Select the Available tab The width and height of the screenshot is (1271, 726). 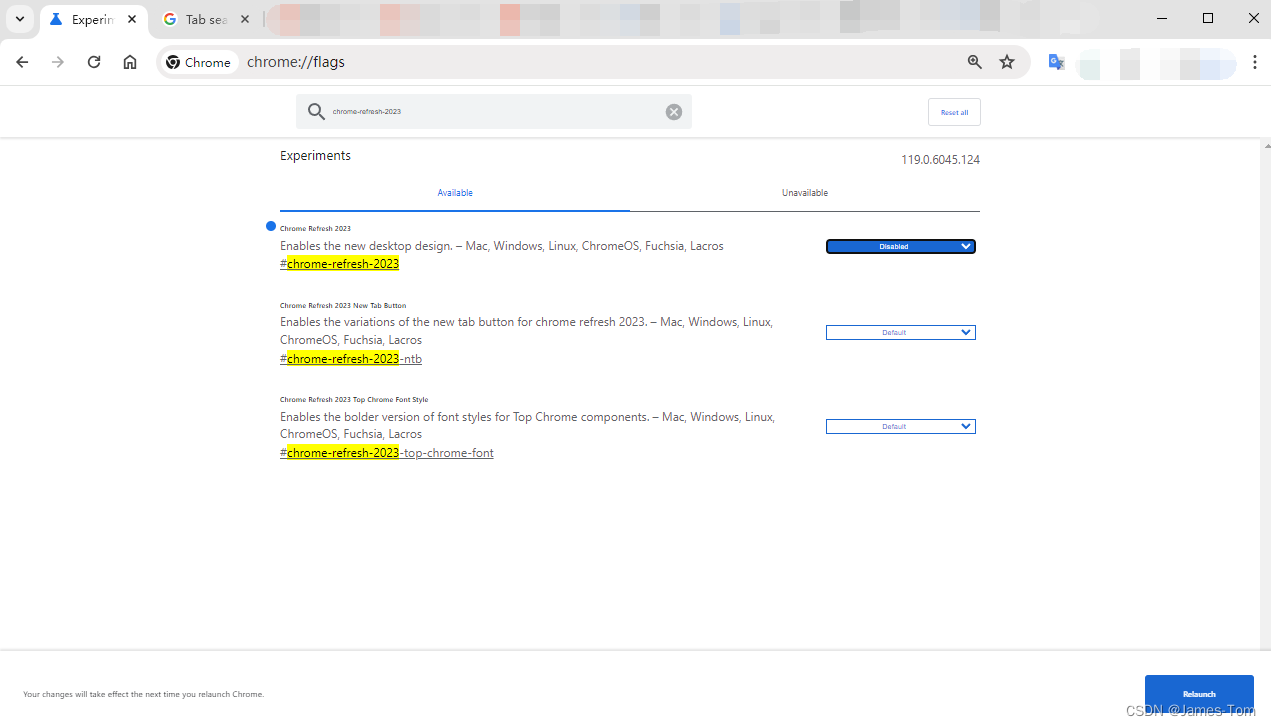[x=455, y=193]
